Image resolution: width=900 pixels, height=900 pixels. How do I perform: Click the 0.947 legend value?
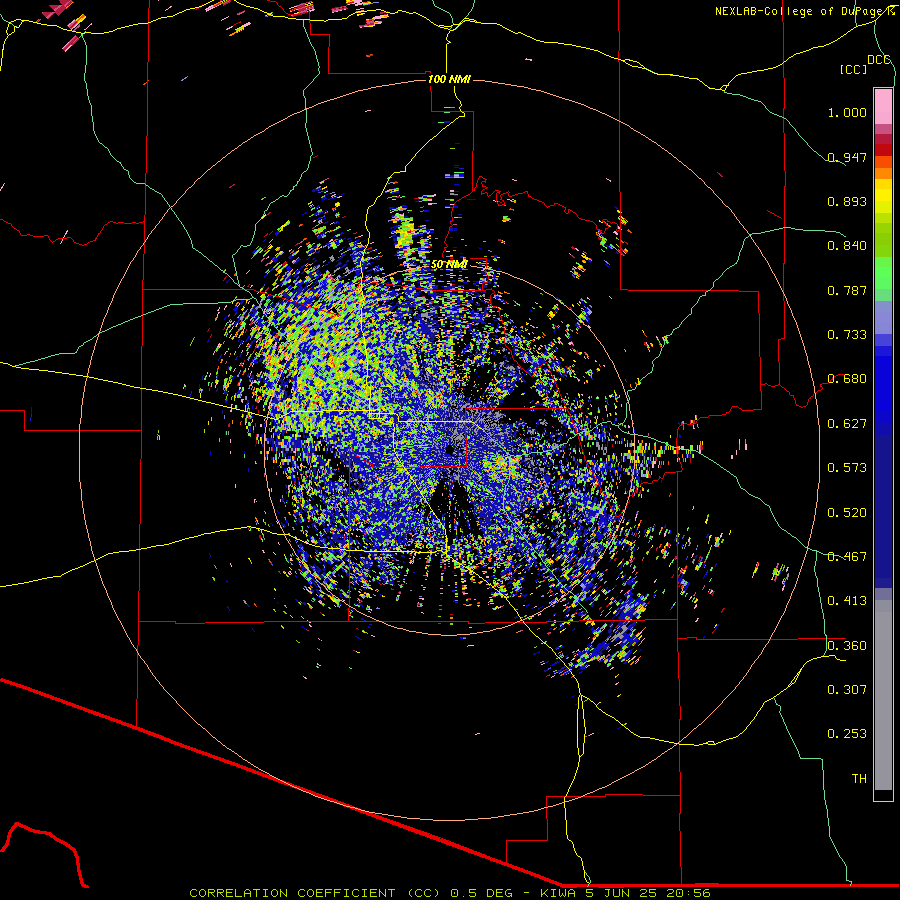847,157
